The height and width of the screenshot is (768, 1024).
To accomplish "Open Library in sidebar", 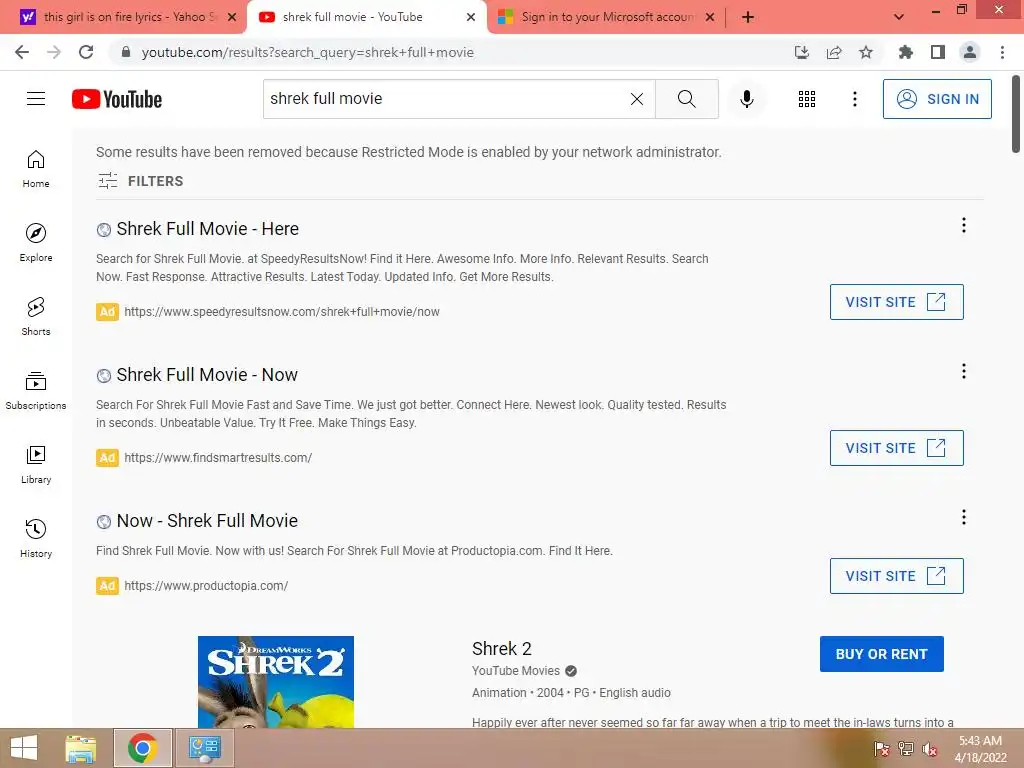I will (36, 464).
